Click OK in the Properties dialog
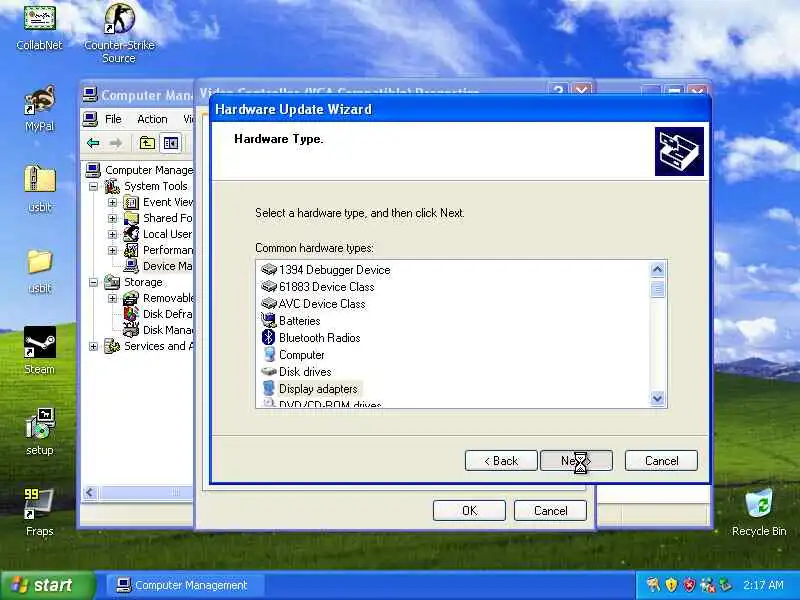The width and height of the screenshot is (800, 600). click(x=469, y=511)
